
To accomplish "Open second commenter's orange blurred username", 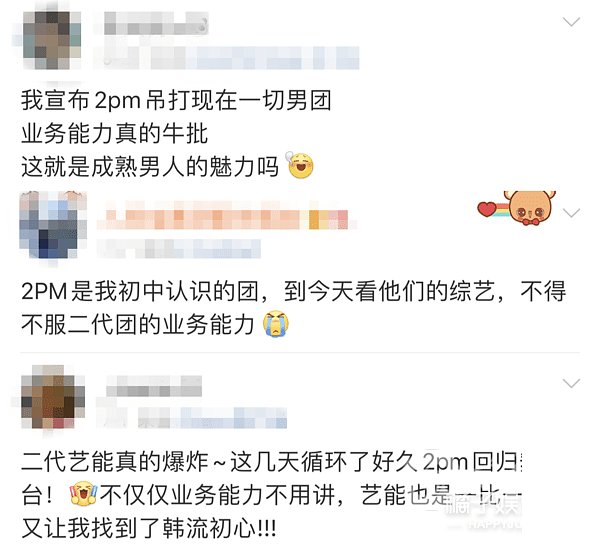I will pos(227,215).
